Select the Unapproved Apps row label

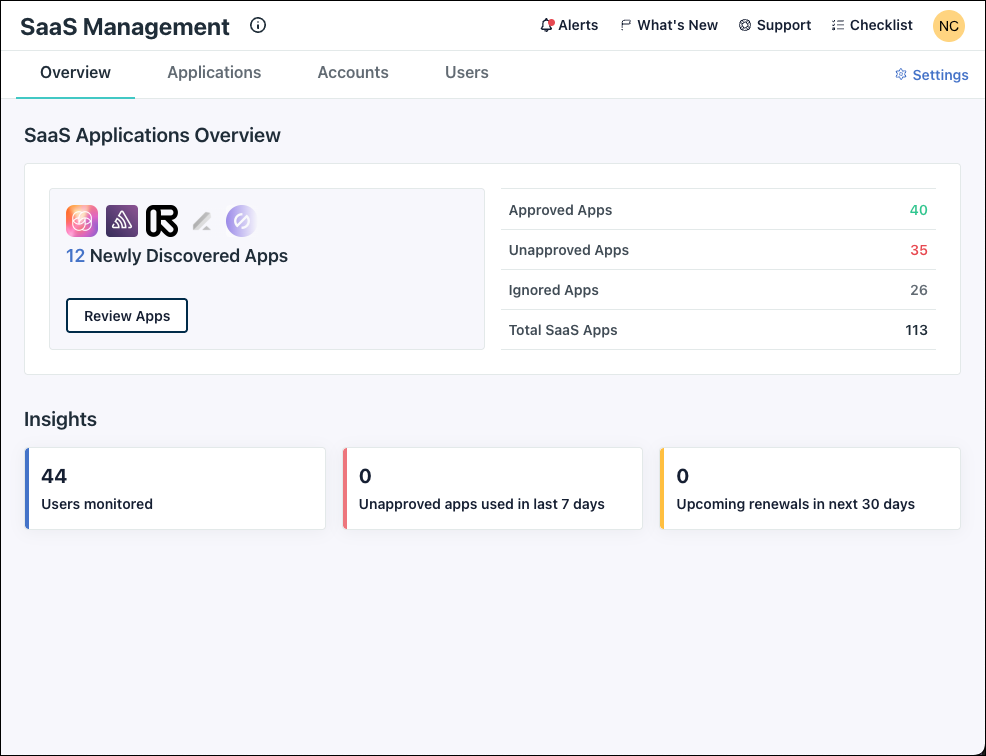[x=568, y=250]
